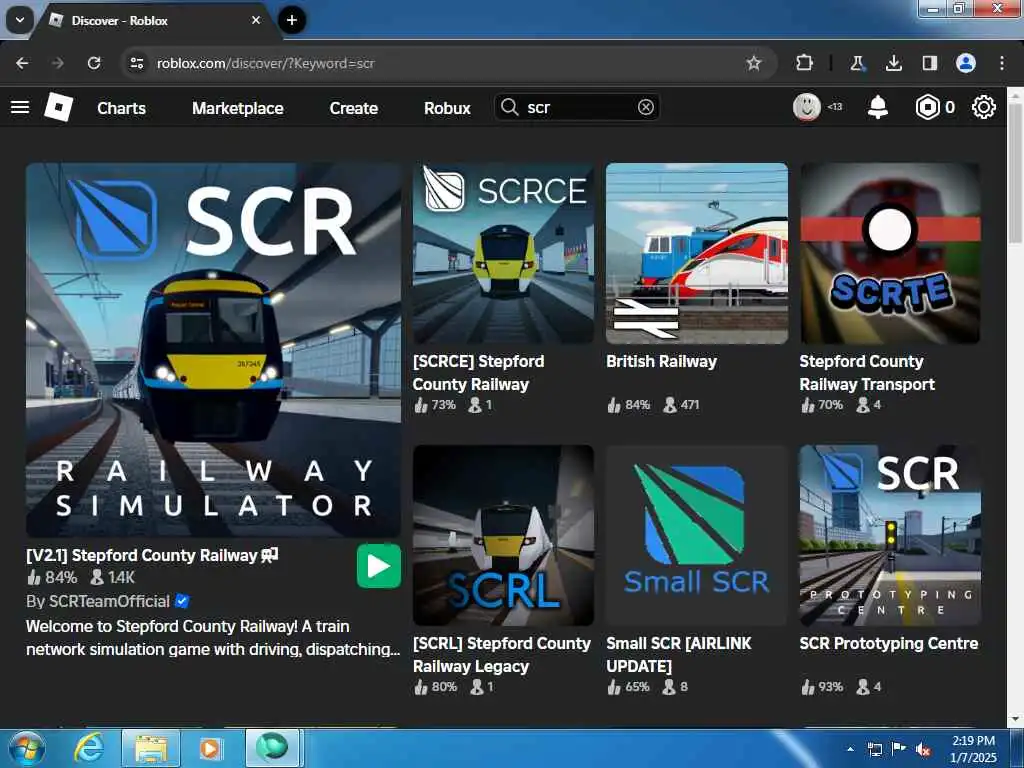The width and height of the screenshot is (1024, 768).
Task: Open Windows Media Player from taskbar
Action: [x=210, y=748]
